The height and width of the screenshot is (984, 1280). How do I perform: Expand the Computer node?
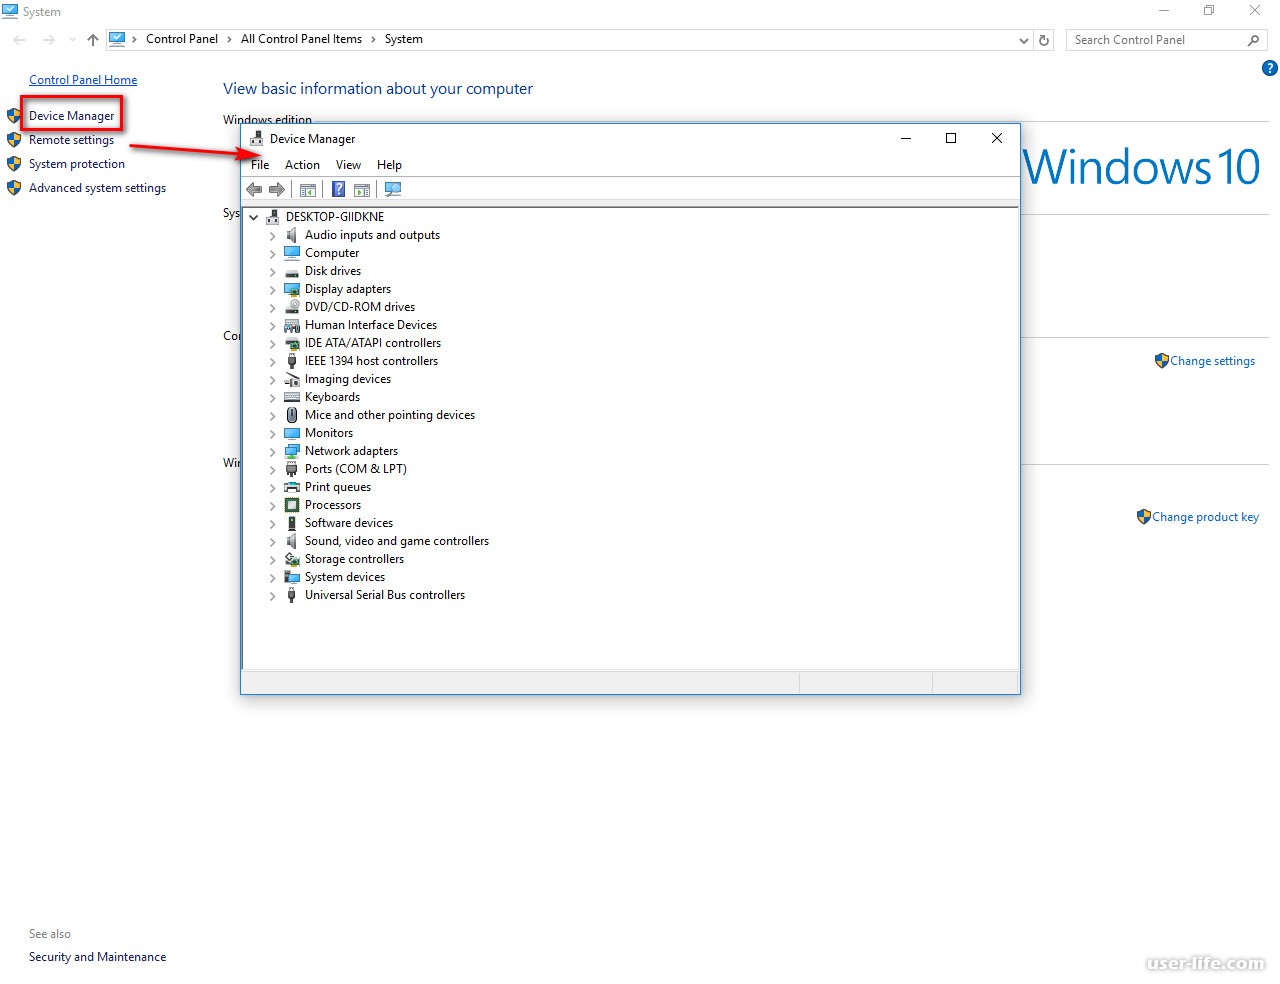click(x=272, y=254)
